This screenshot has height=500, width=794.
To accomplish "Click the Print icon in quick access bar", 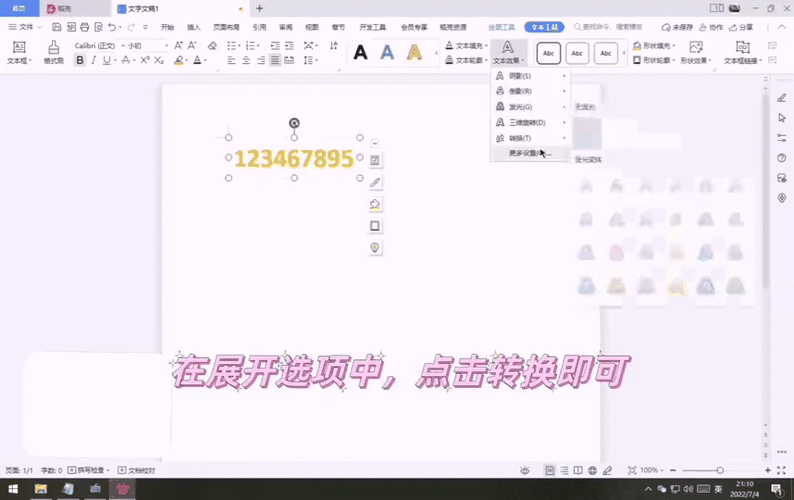I will pos(85,27).
